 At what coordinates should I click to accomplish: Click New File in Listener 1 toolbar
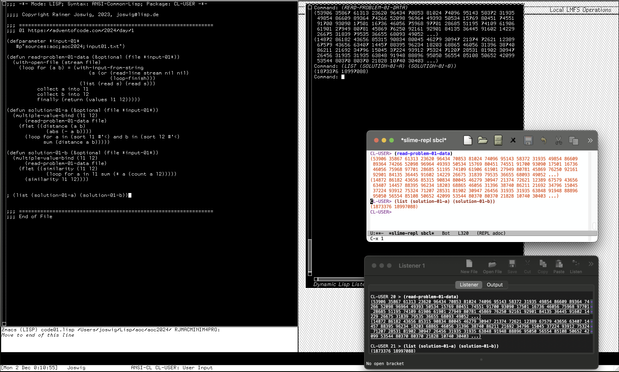[x=469, y=266]
